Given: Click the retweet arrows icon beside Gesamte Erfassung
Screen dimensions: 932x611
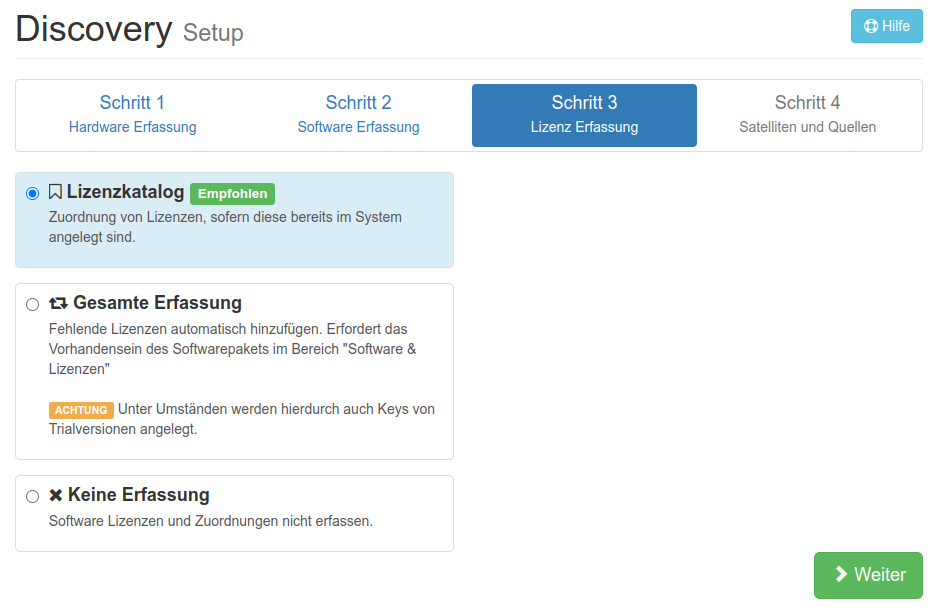Looking at the screenshot, I should (58, 303).
